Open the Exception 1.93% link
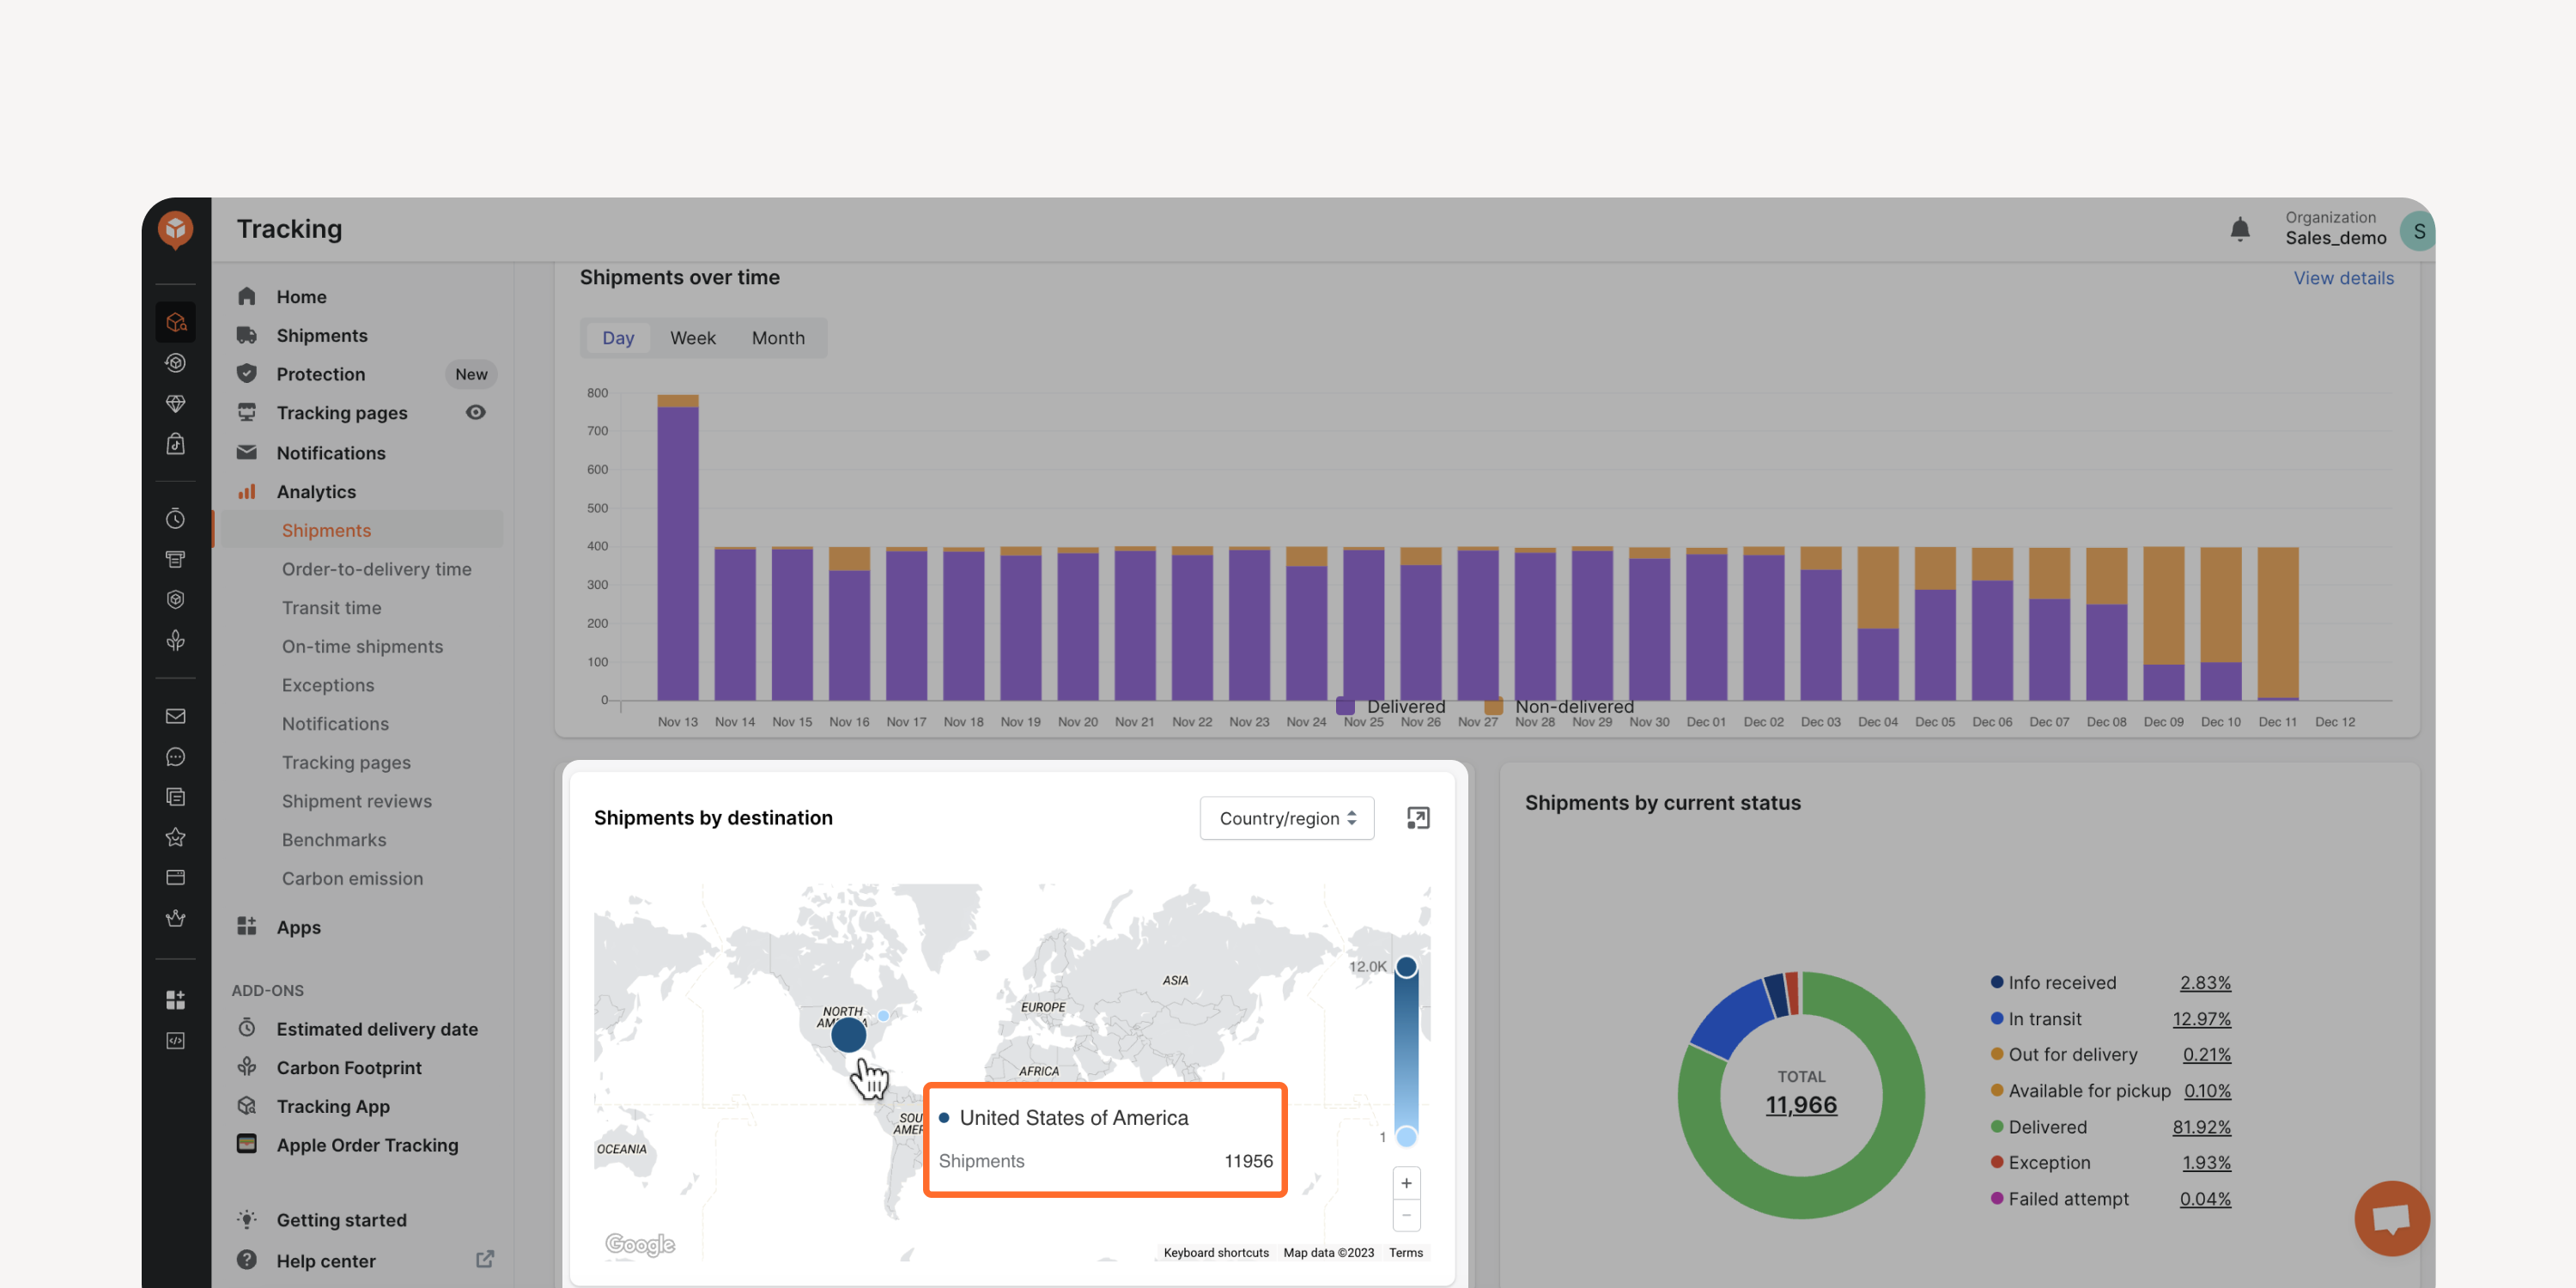 (x=2206, y=1163)
